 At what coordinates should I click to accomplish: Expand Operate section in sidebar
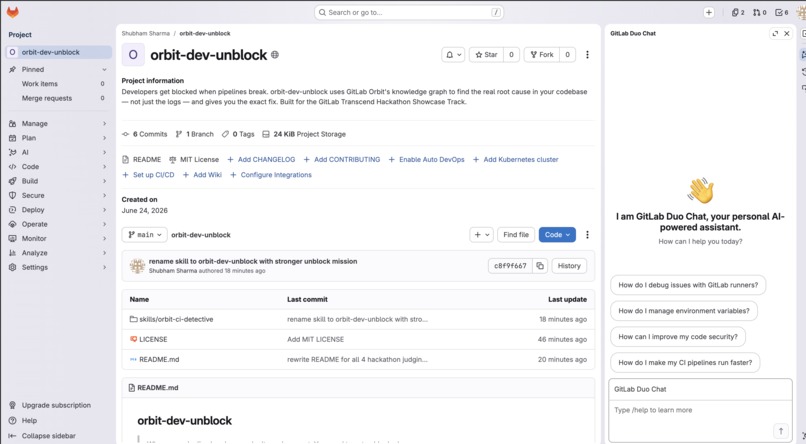point(58,224)
